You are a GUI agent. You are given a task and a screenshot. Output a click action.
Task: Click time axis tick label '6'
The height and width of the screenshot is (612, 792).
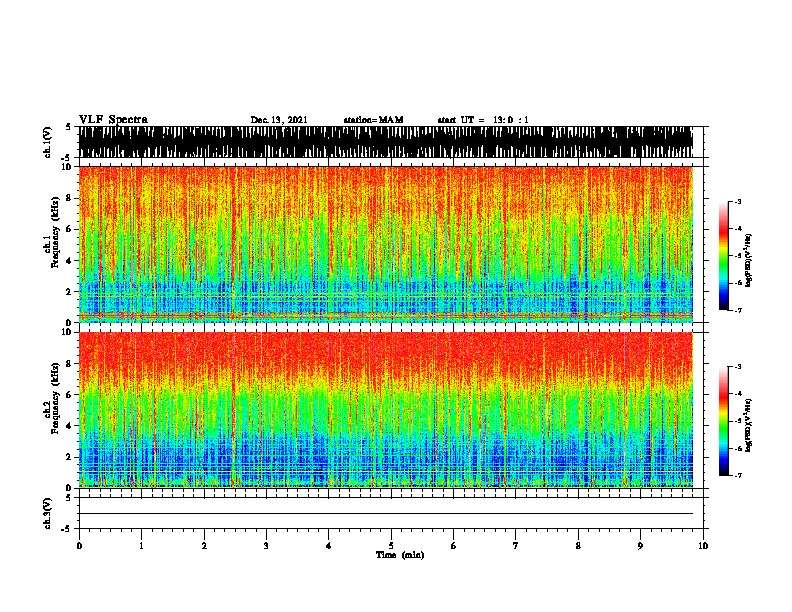tap(453, 546)
